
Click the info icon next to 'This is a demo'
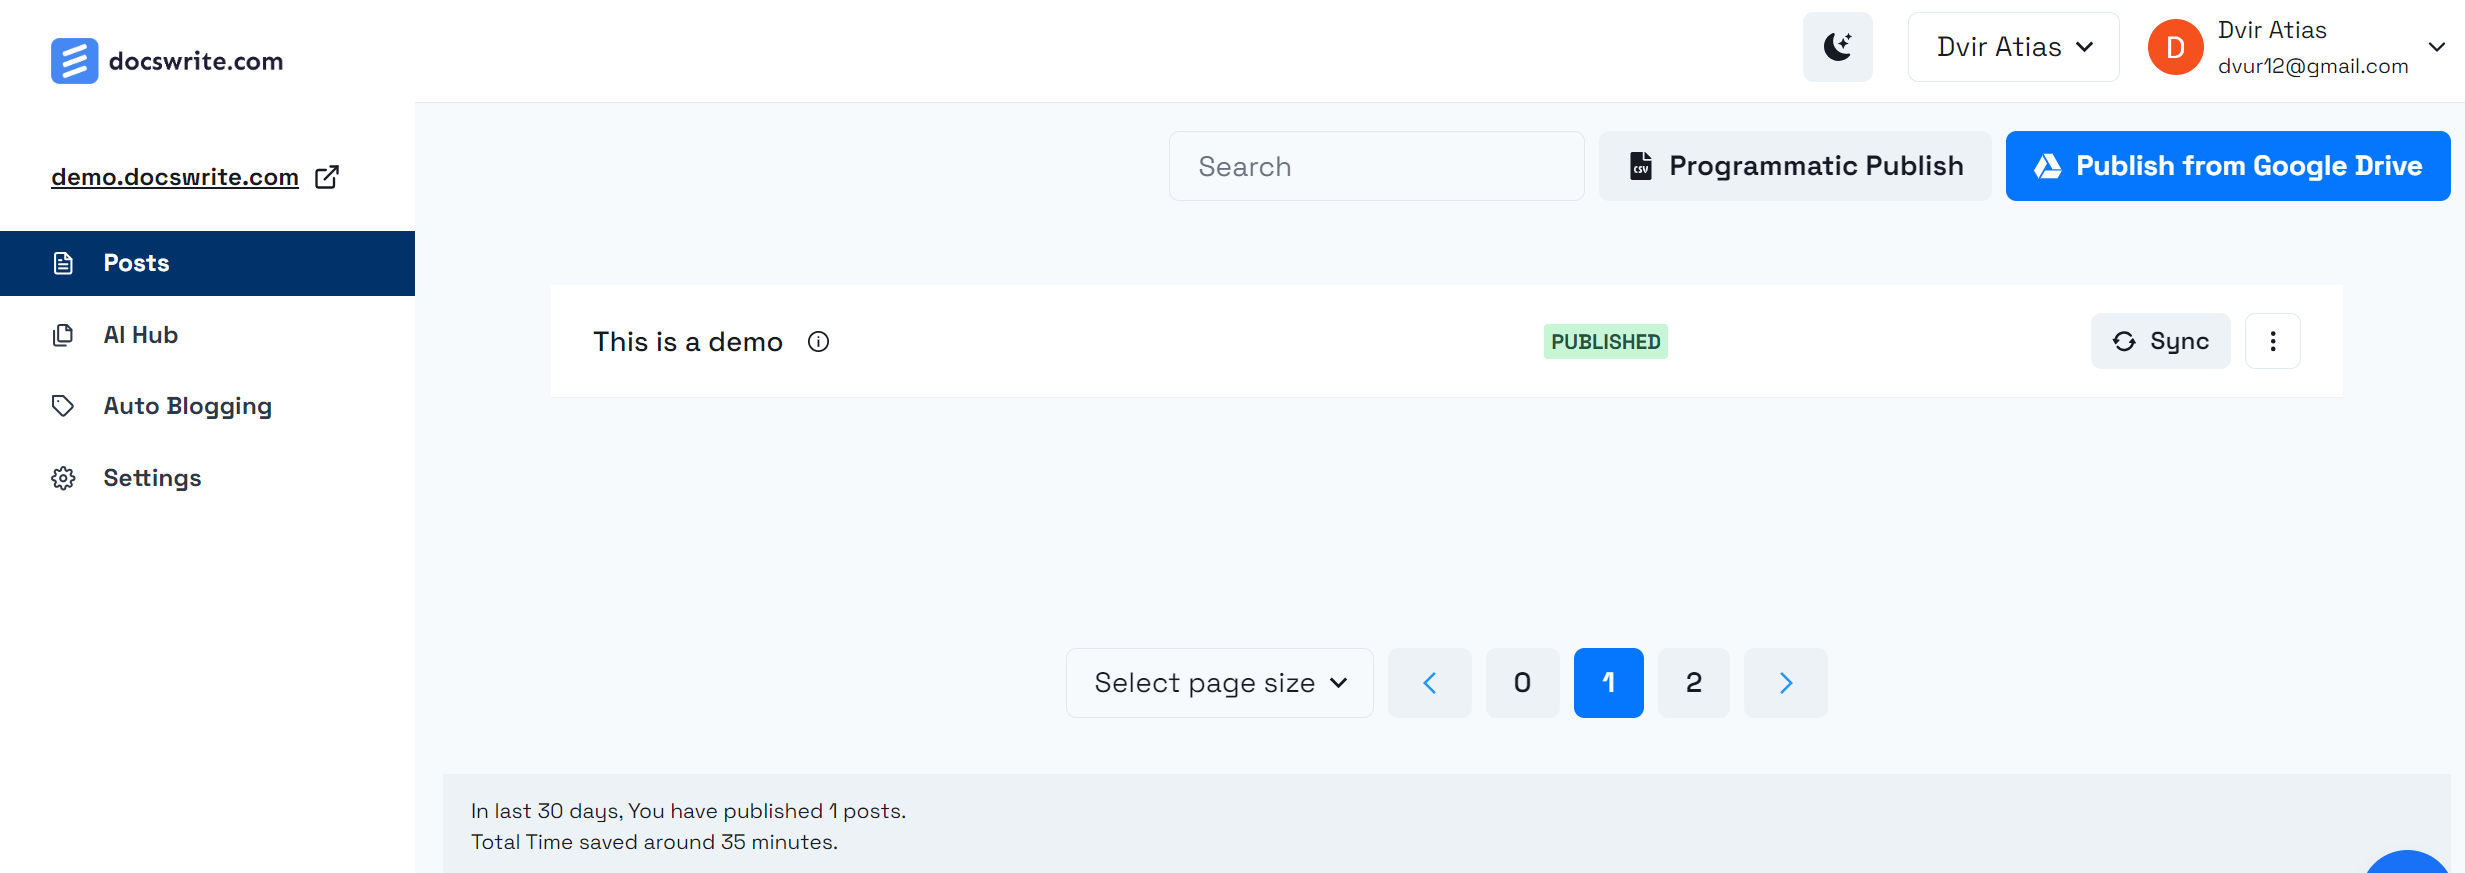tap(818, 342)
